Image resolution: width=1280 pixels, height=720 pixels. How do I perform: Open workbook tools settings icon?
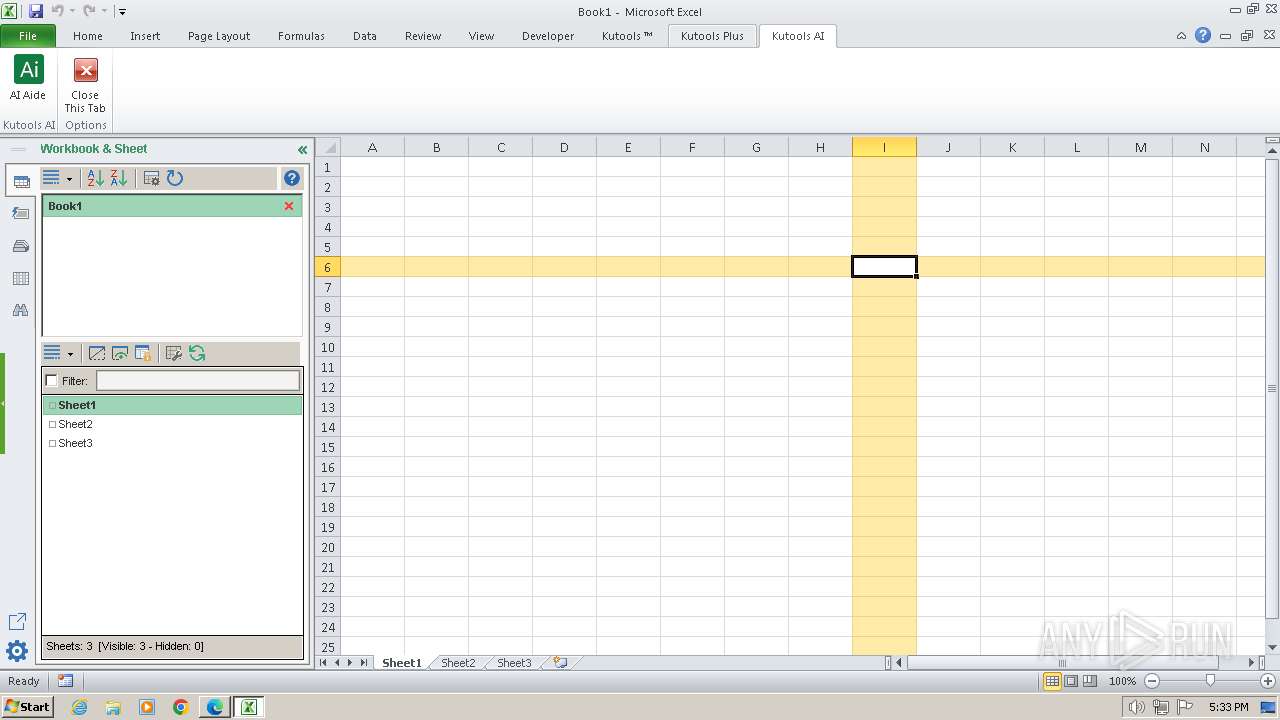click(152, 178)
